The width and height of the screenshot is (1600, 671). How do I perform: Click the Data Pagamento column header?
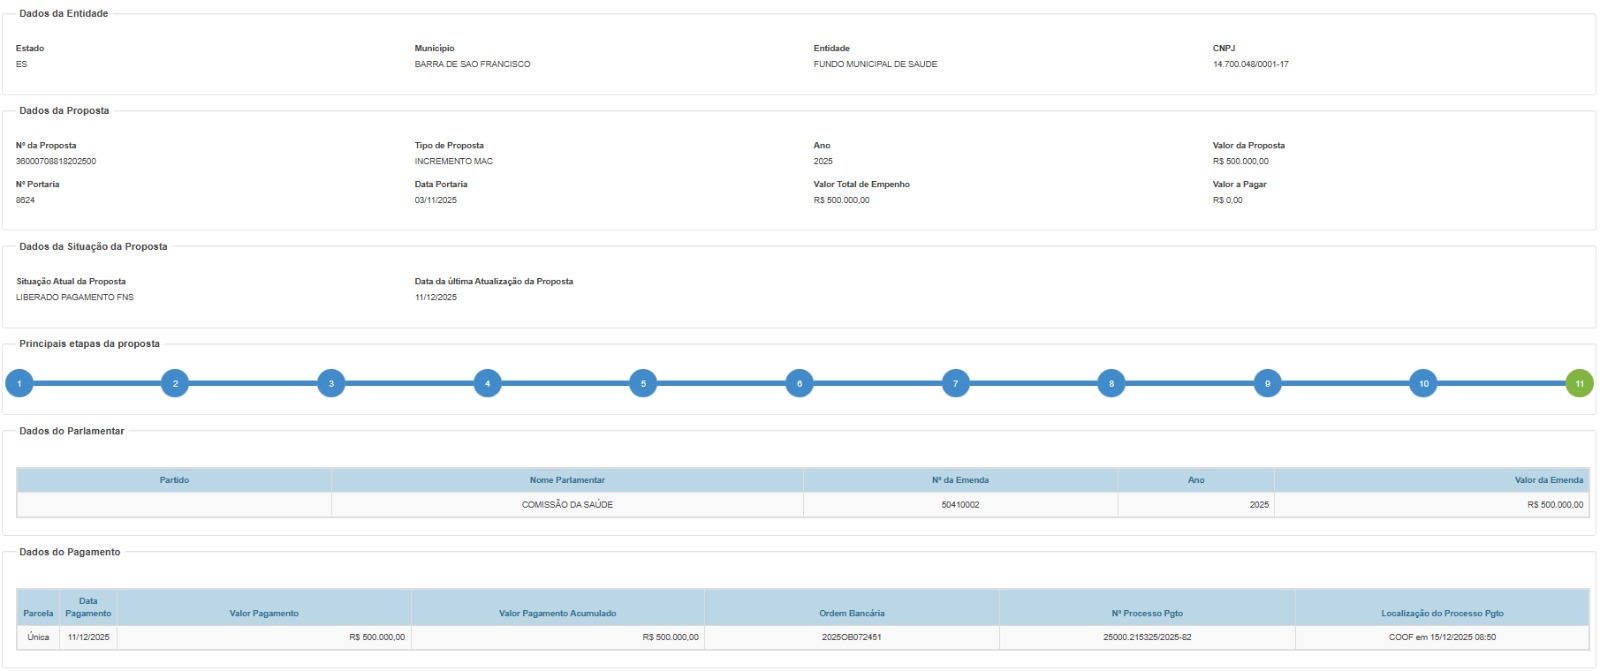pos(88,607)
